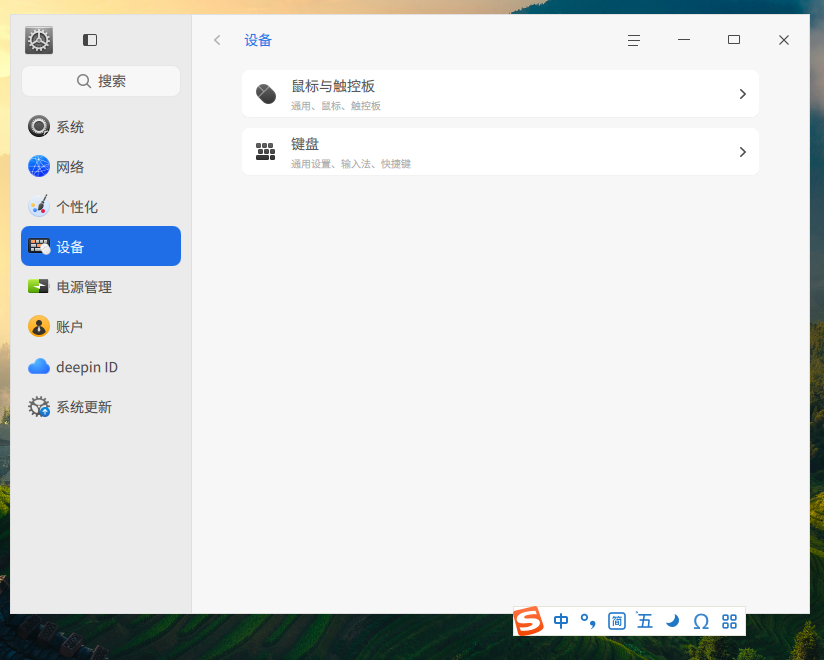Viewport: 824px width, 660px height.
Task: Switch 五 Wubi input mode
Action: pyautogui.click(x=644, y=621)
